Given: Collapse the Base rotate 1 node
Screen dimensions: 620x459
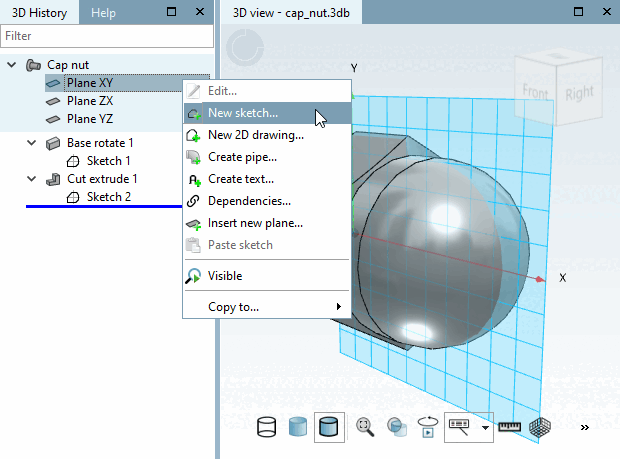Looking at the screenshot, I should 32,143.
